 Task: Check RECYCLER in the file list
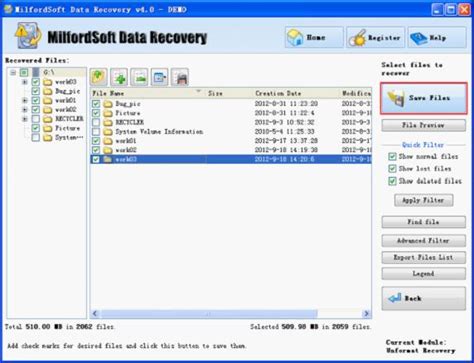pyautogui.click(x=96, y=122)
